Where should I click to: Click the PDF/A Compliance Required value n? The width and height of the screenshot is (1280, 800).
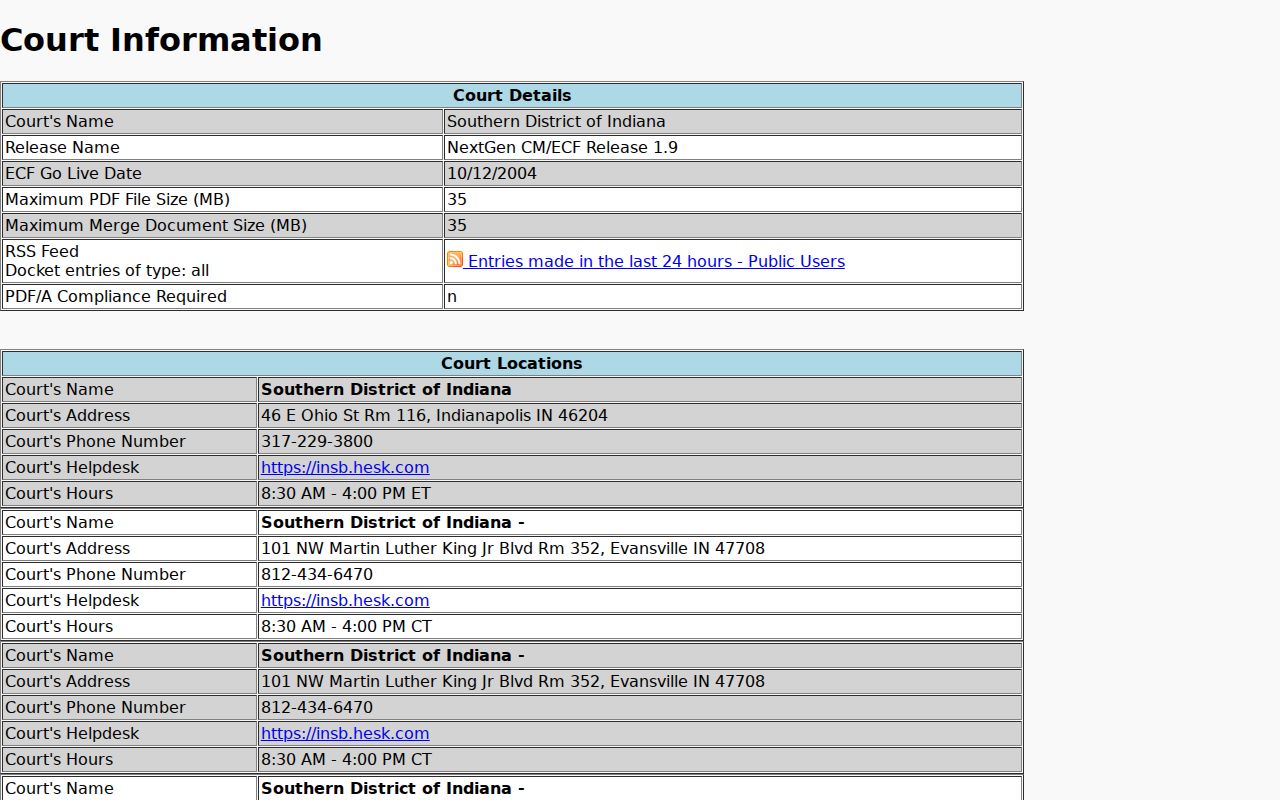click(452, 297)
